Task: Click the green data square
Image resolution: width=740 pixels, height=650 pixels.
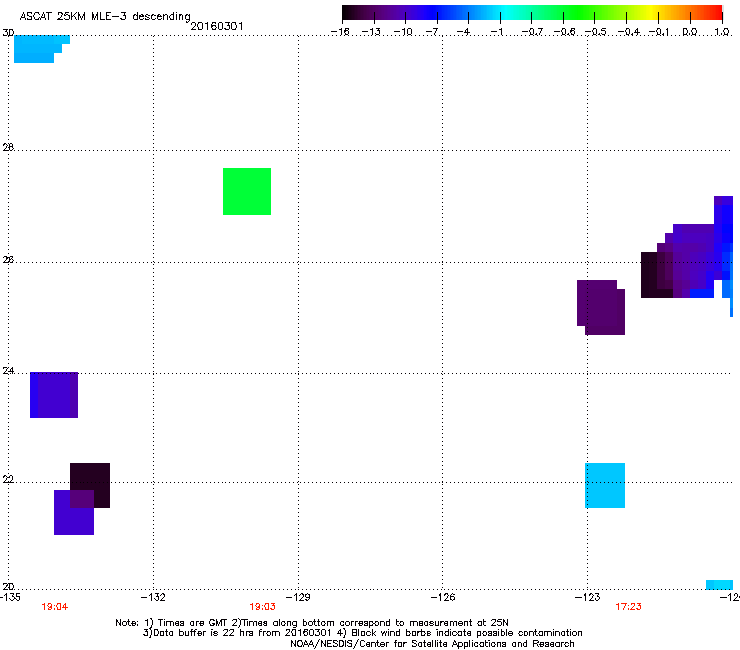Action: [247, 192]
